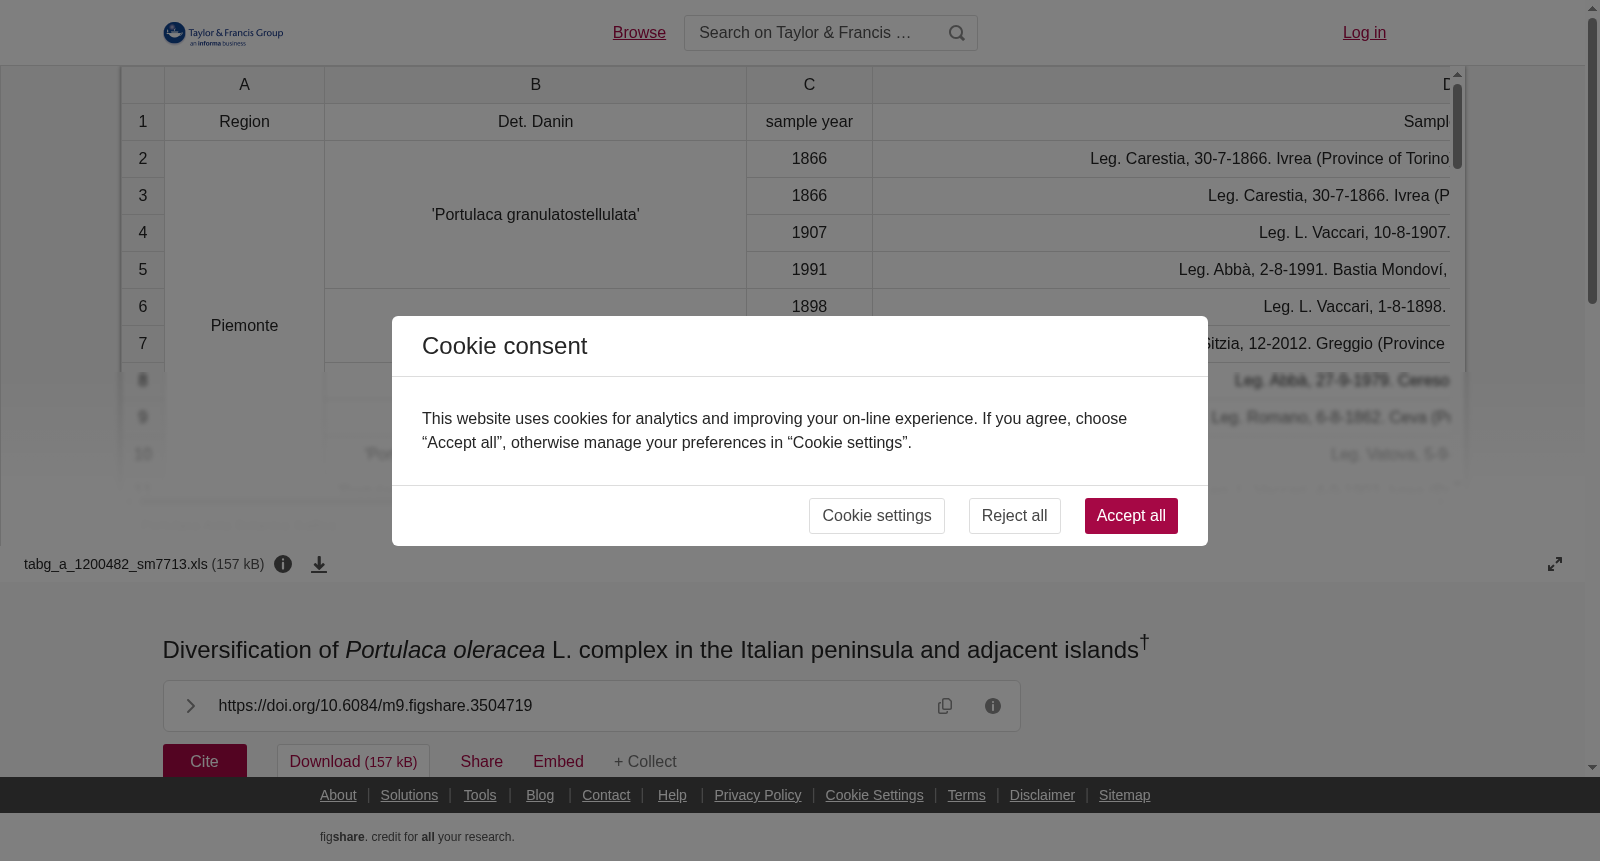This screenshot has width=1600, height=861.
Task: Open the Browse link
Action: [x=639, y=33]
